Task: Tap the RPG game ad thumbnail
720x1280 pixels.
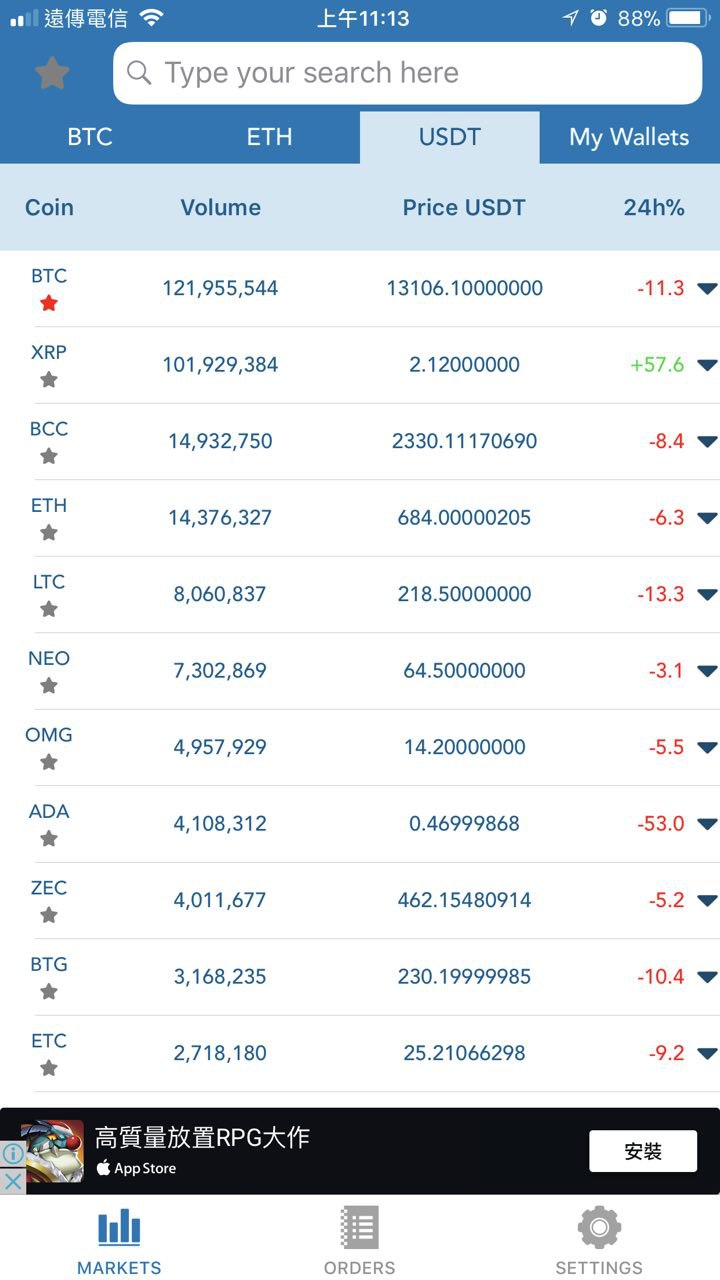Action: point(53,1151)
